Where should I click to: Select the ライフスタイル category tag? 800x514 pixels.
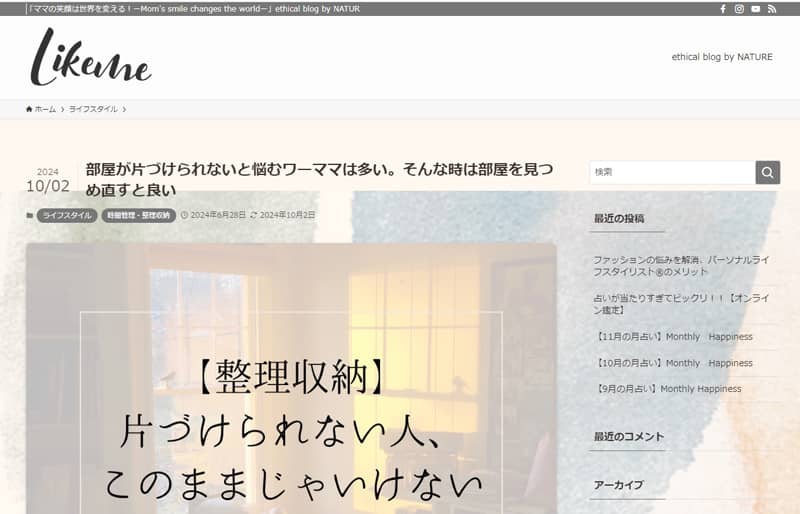click(x=67, y=215)
